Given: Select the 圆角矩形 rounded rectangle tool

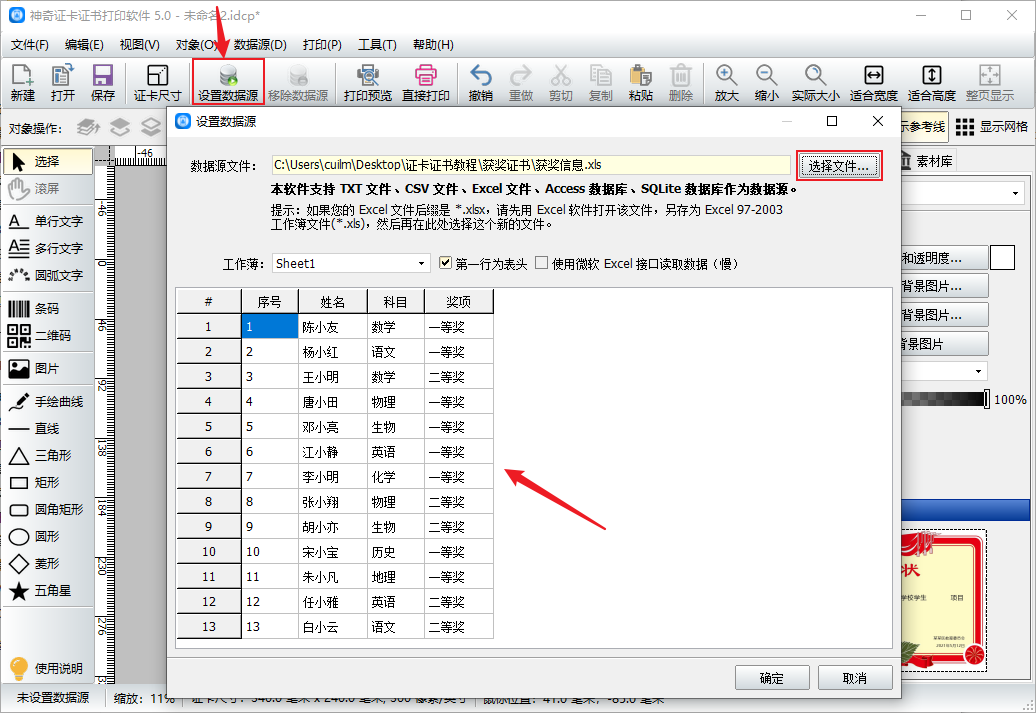Looking at the screenshot, I should [48, 509].
